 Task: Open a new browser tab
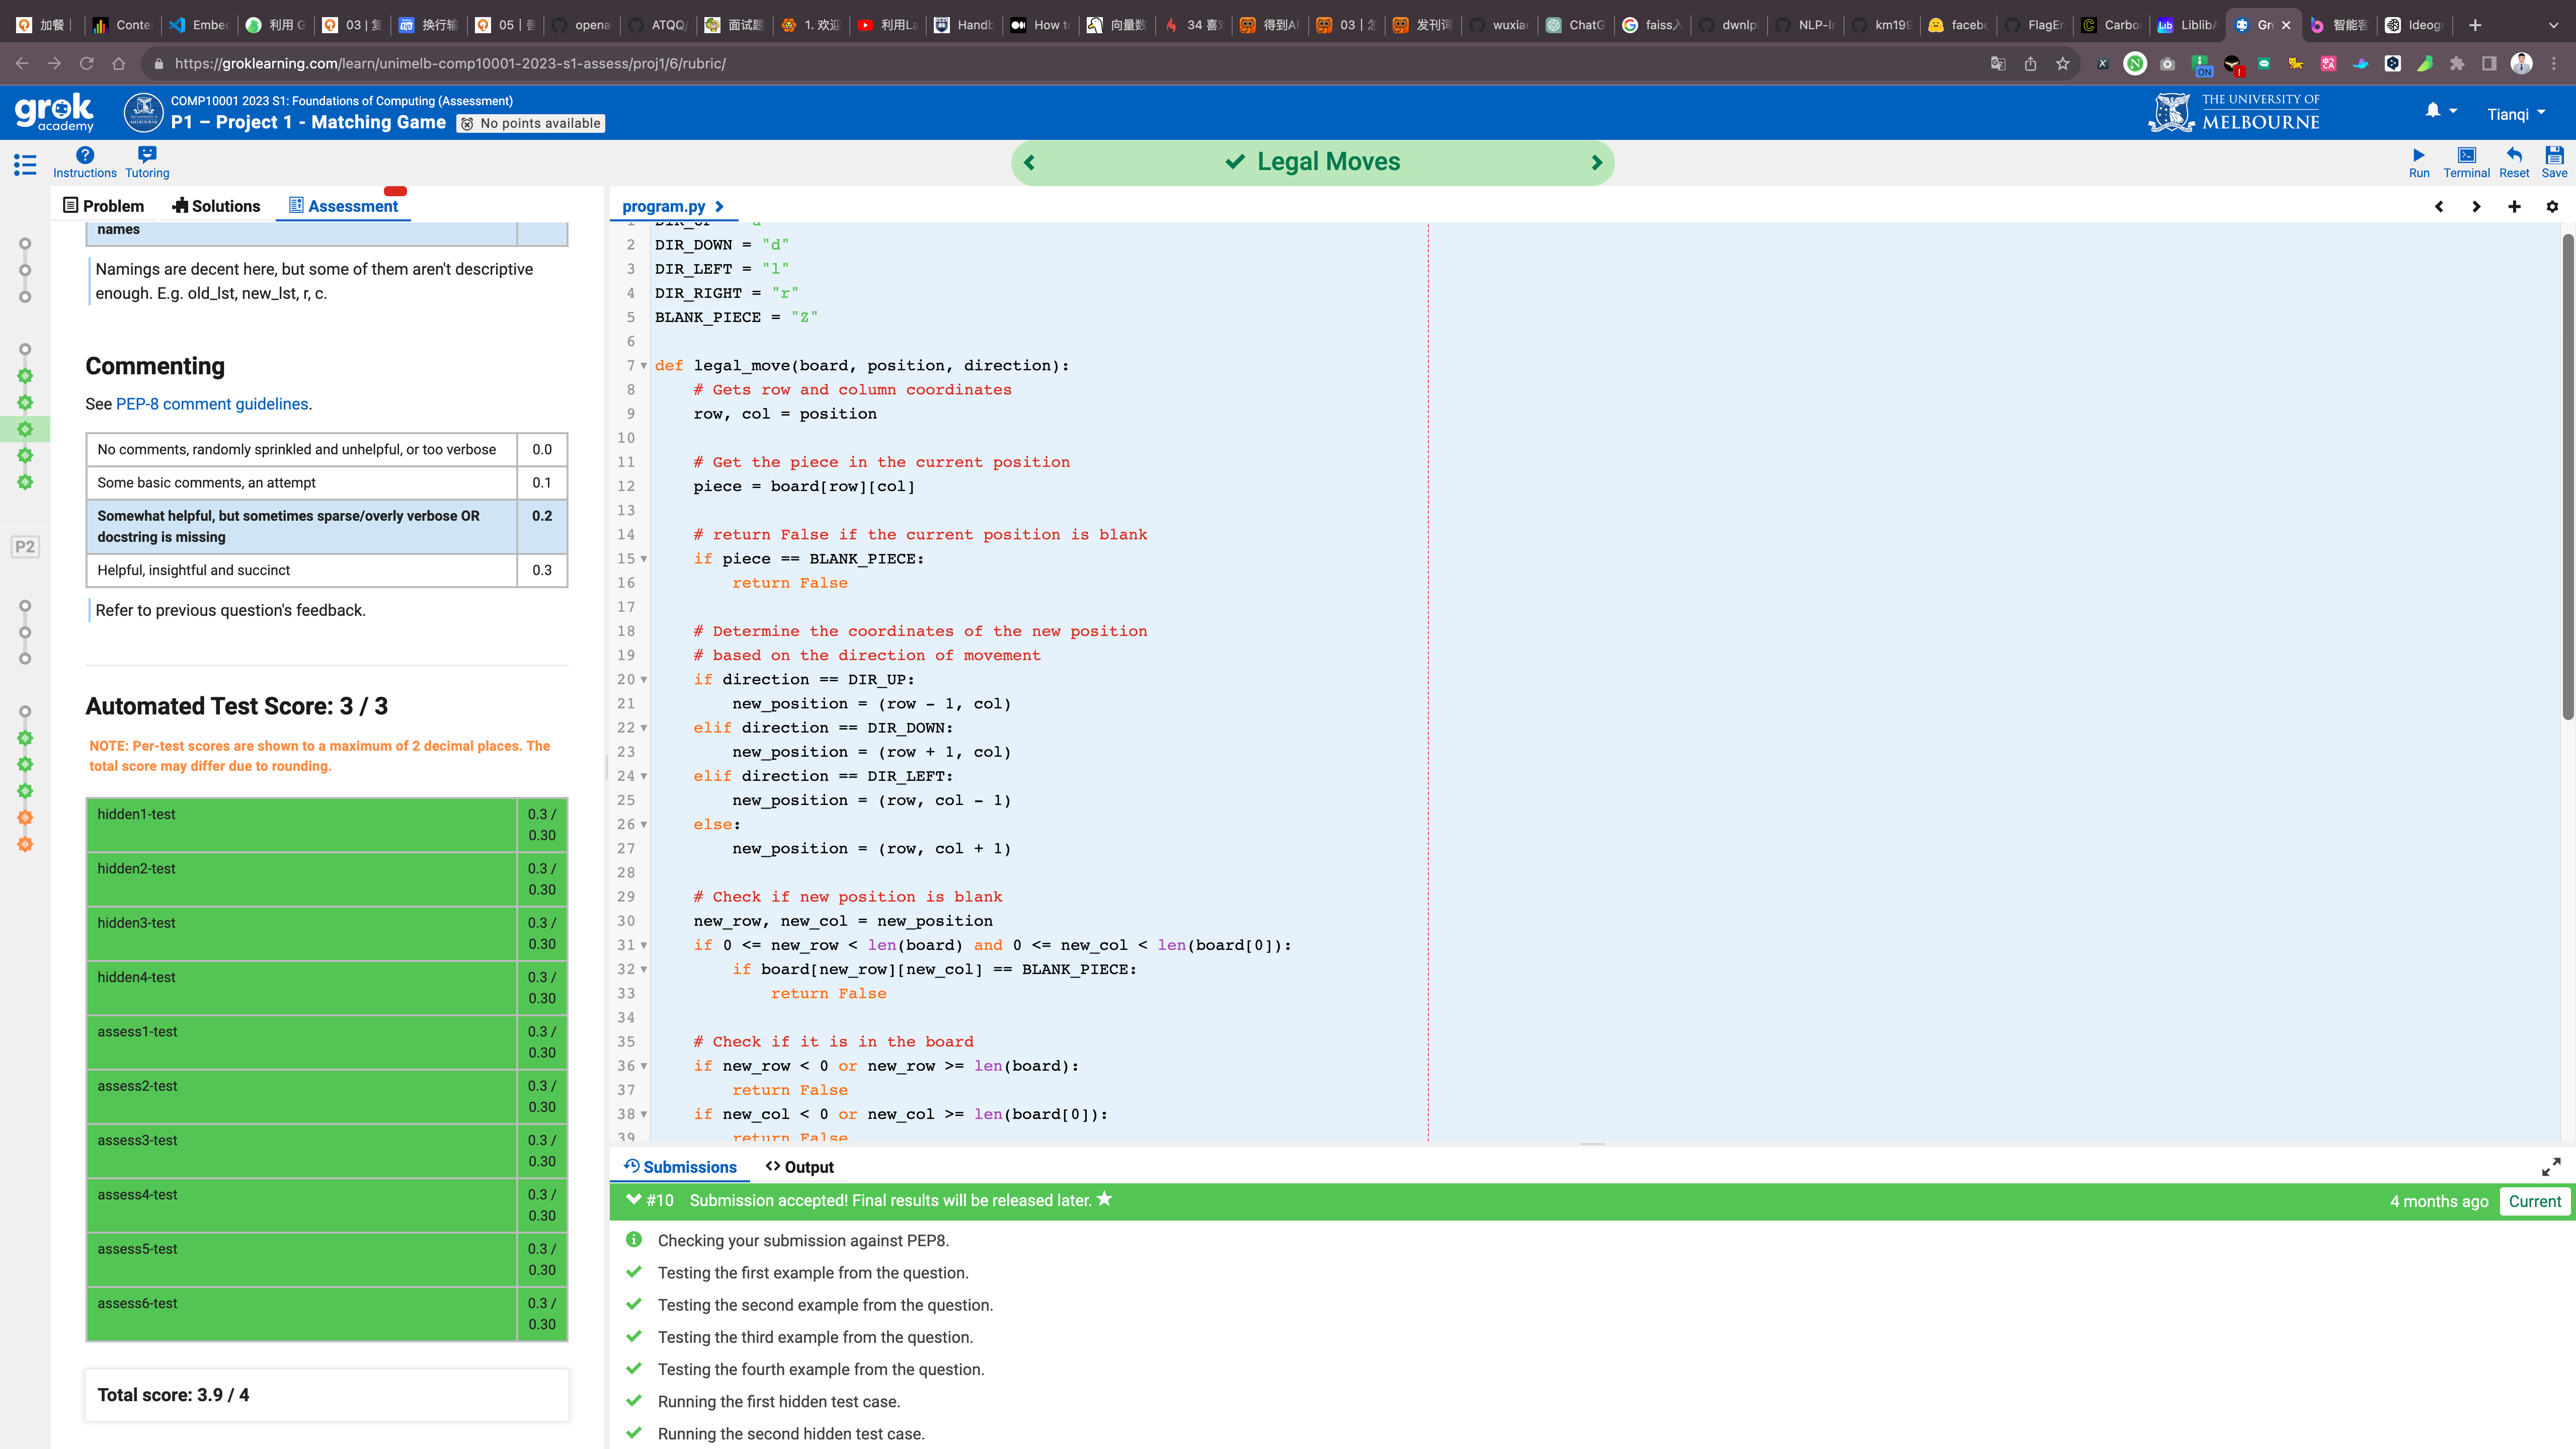coord(2475,25)
